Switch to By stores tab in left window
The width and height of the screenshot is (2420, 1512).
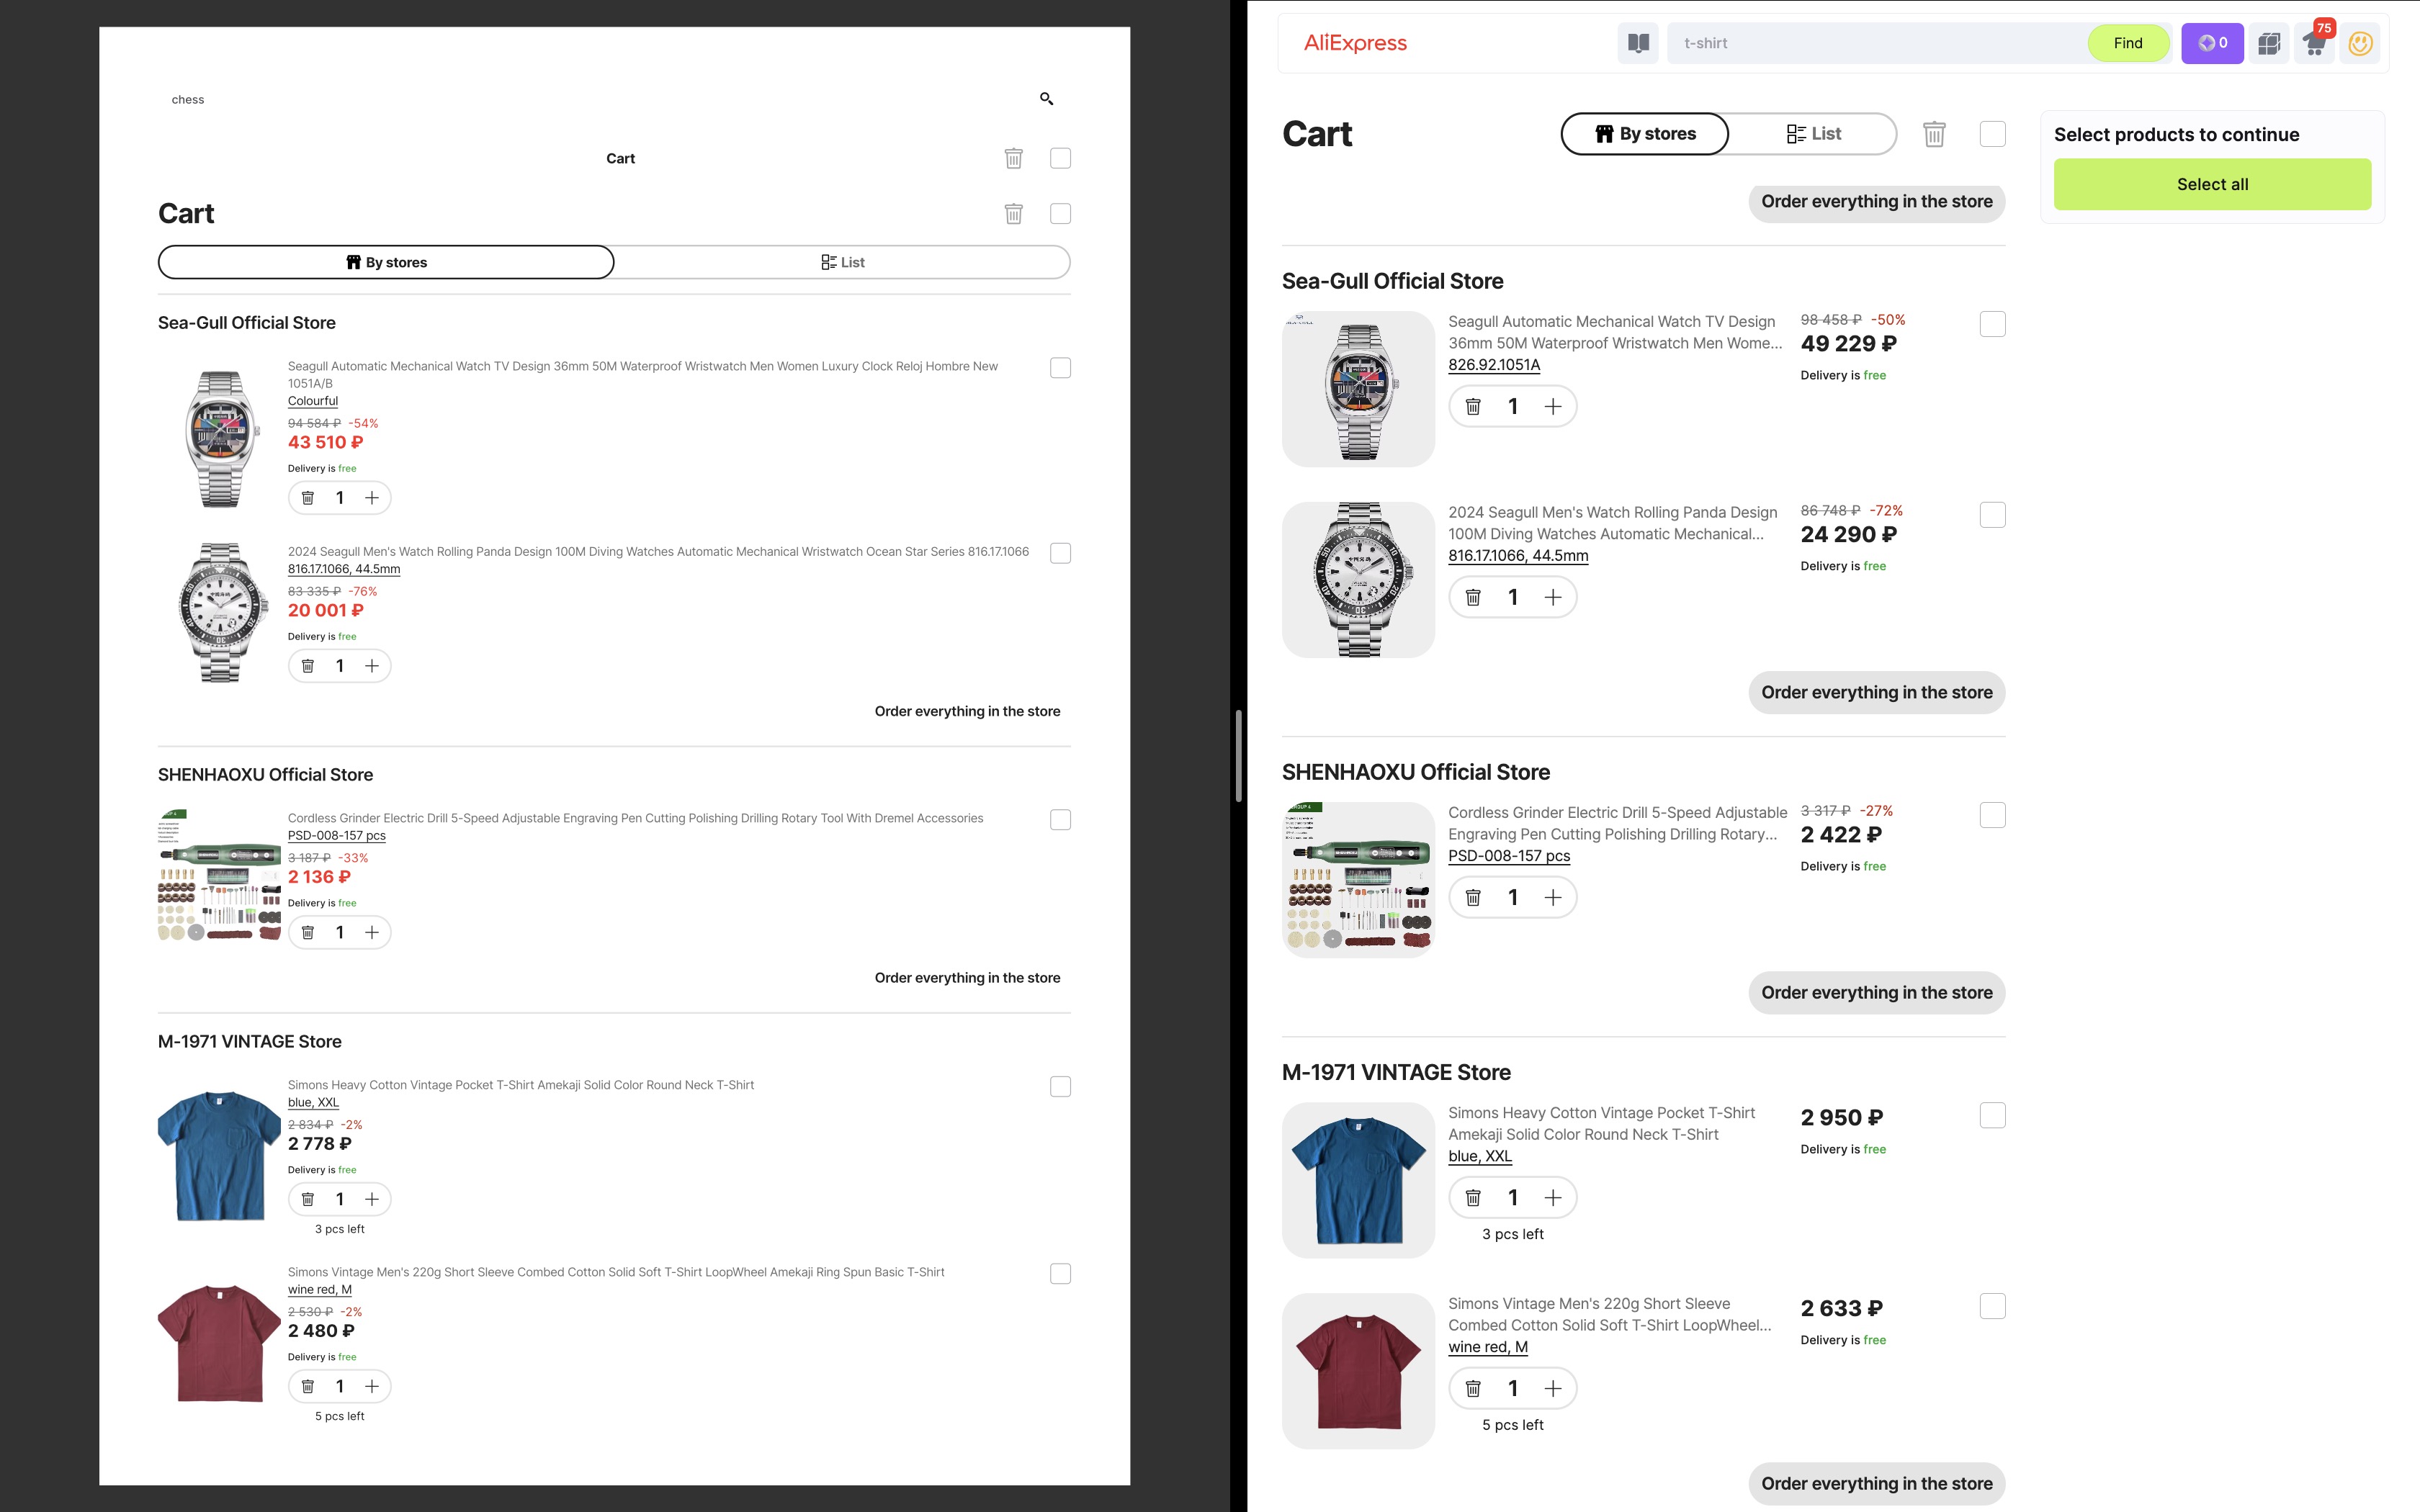tap(386, 262)
